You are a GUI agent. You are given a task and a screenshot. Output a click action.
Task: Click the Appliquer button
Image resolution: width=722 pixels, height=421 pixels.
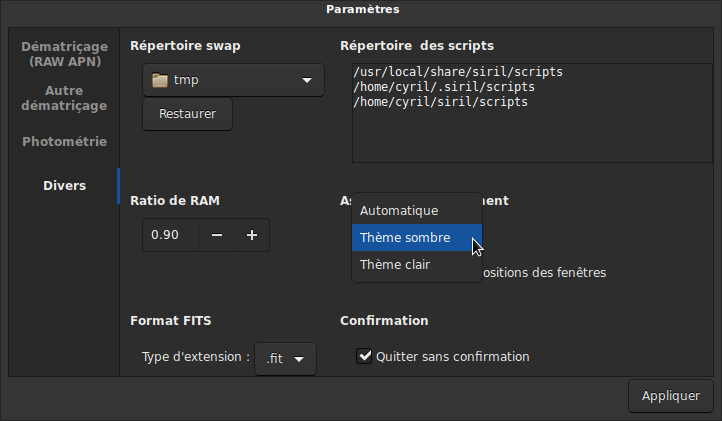(x=670, y=396)
